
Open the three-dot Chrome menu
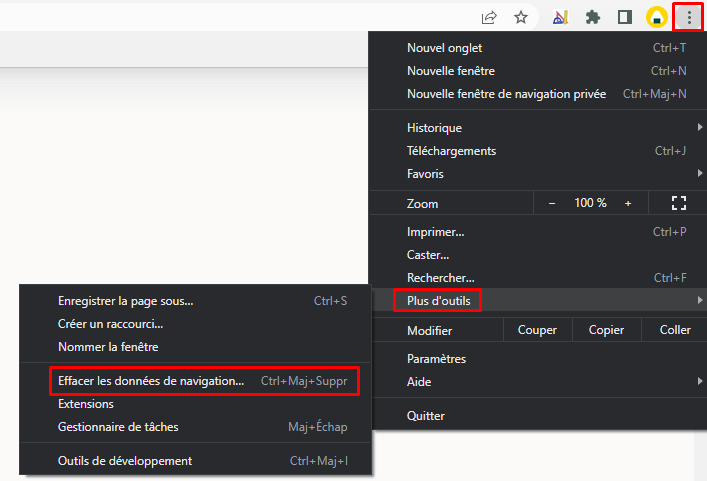click(x=689, y=17)
